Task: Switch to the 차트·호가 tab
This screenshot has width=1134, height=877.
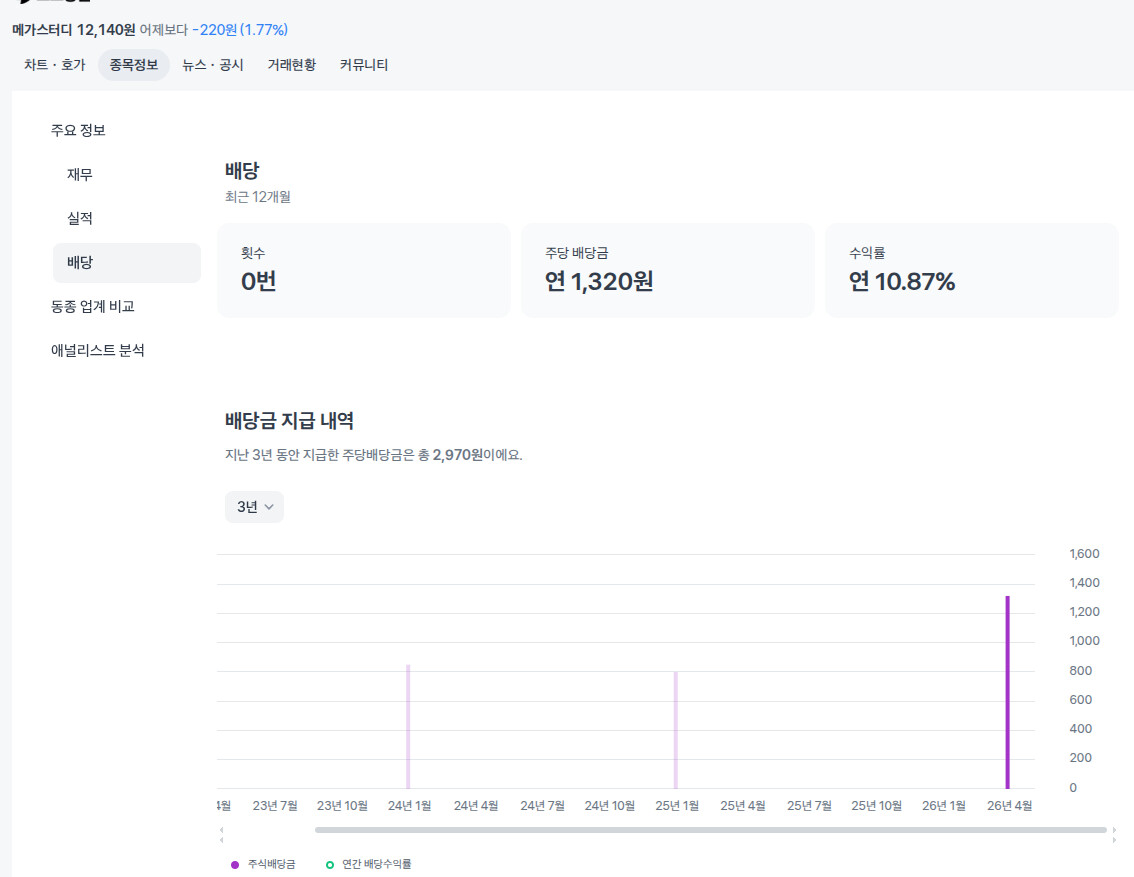Action: pos(54,65)
